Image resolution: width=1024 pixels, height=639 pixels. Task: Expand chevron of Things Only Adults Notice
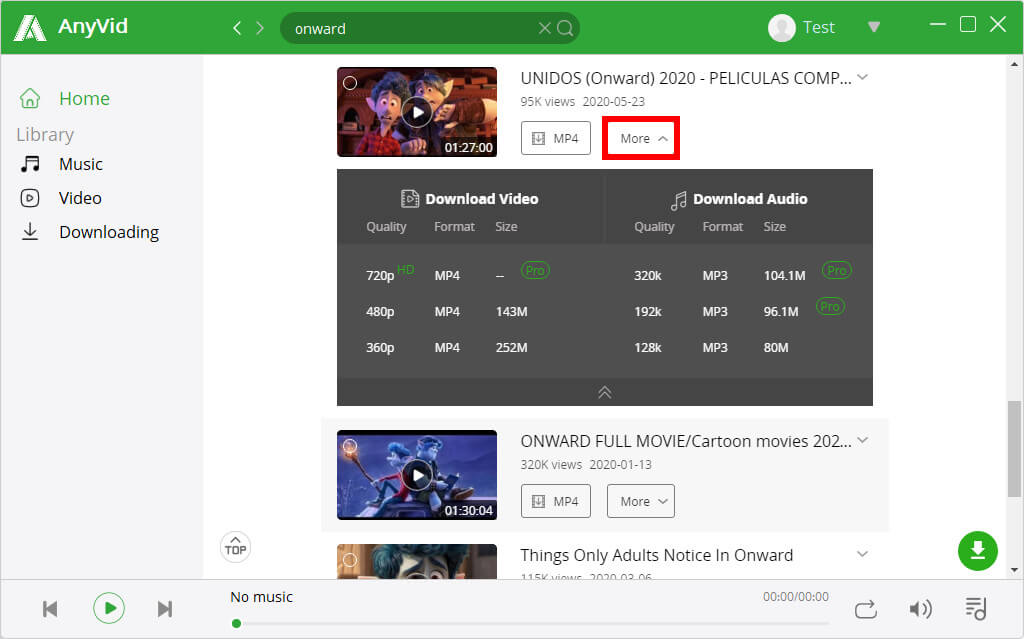click(863, 554)
